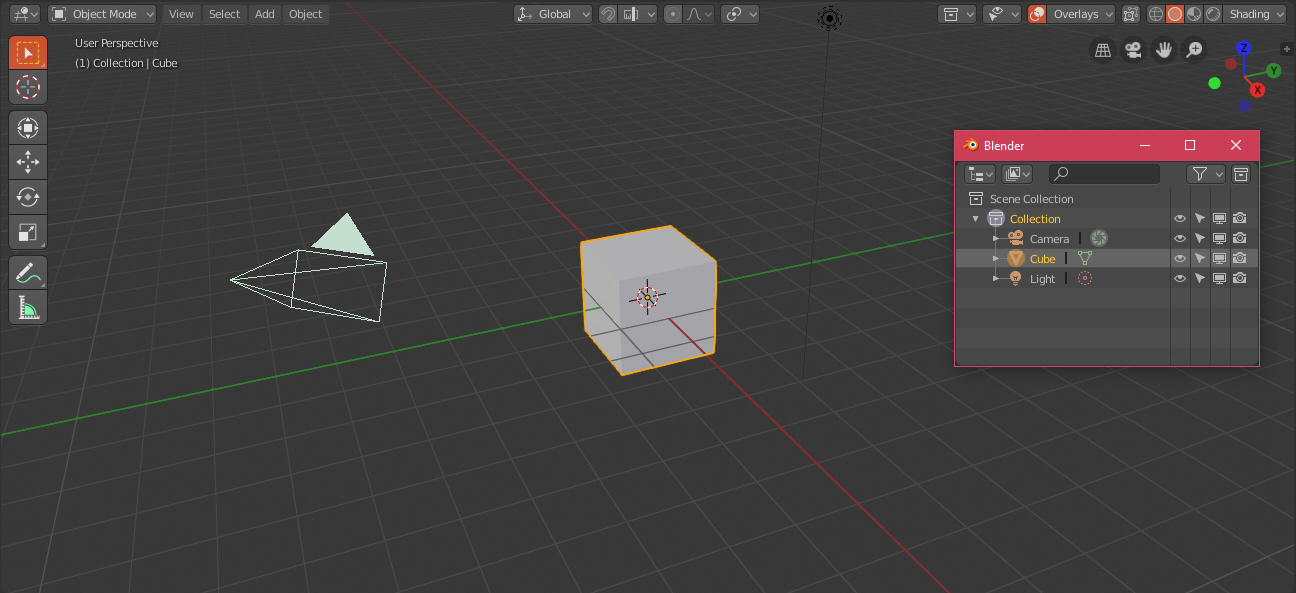Open Global transform orientation dropdown
This screenshot has height=593, width=1296.
point(553,14)
